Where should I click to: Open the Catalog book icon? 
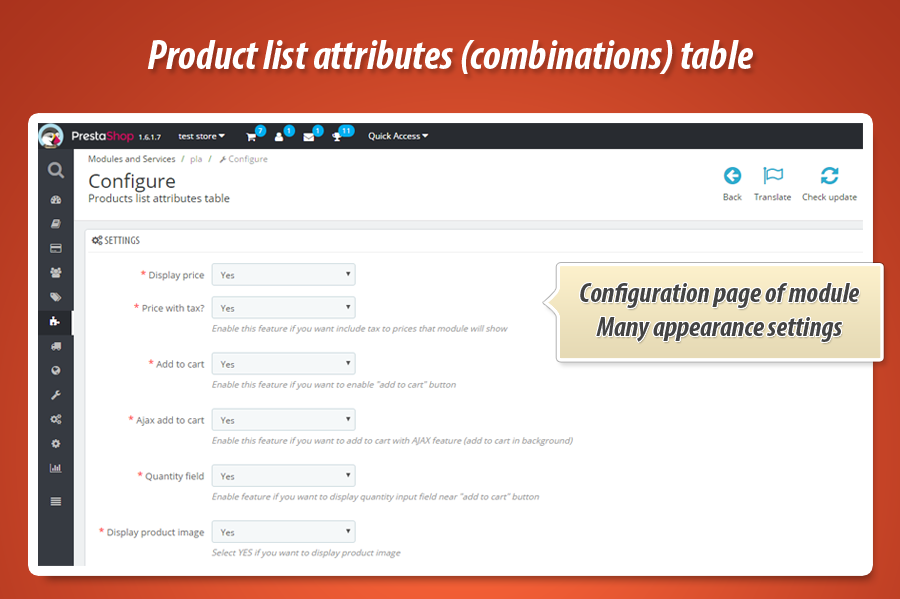click(x=56, y=224)
